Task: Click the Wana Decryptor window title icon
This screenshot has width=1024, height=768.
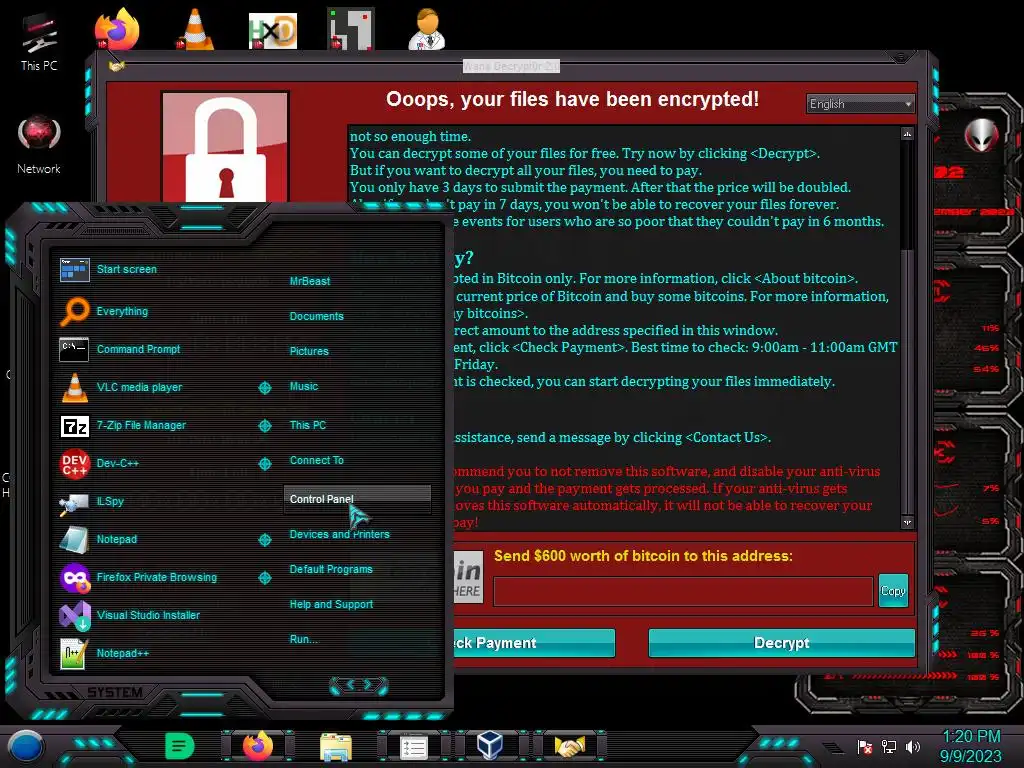Action: tap(116, 66)
